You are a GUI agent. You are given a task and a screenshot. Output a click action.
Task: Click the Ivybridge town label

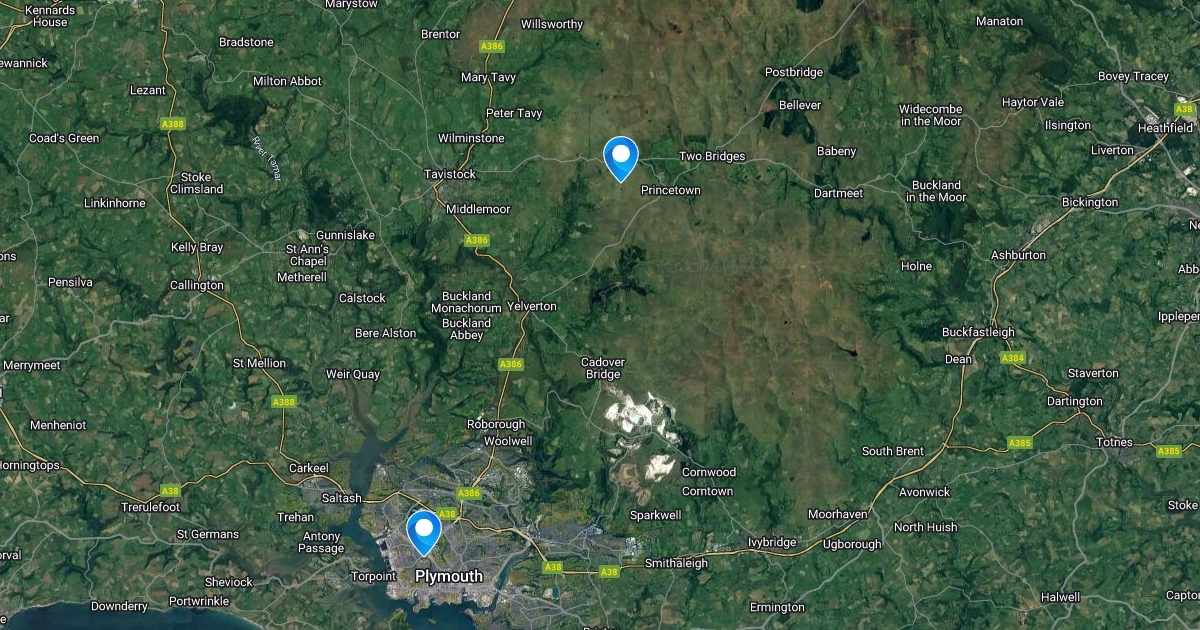(772, 542)
